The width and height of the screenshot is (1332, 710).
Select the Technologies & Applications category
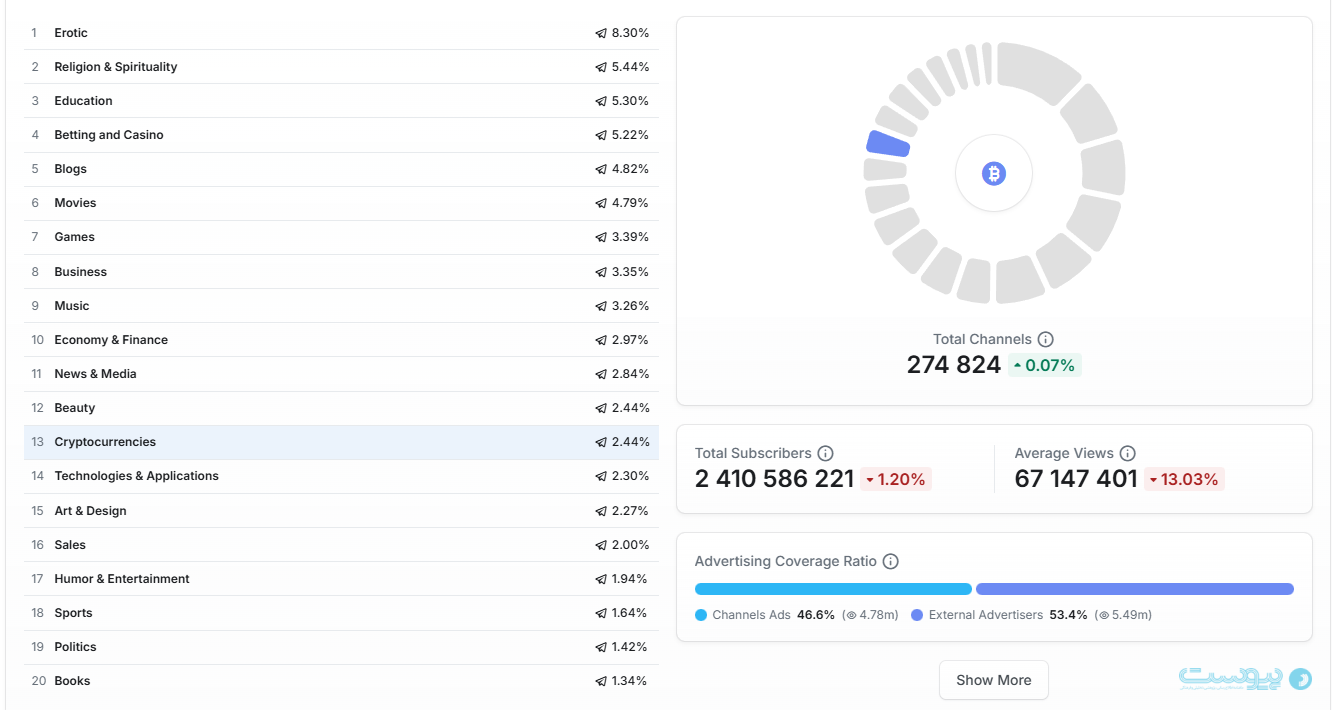point(136,476)
